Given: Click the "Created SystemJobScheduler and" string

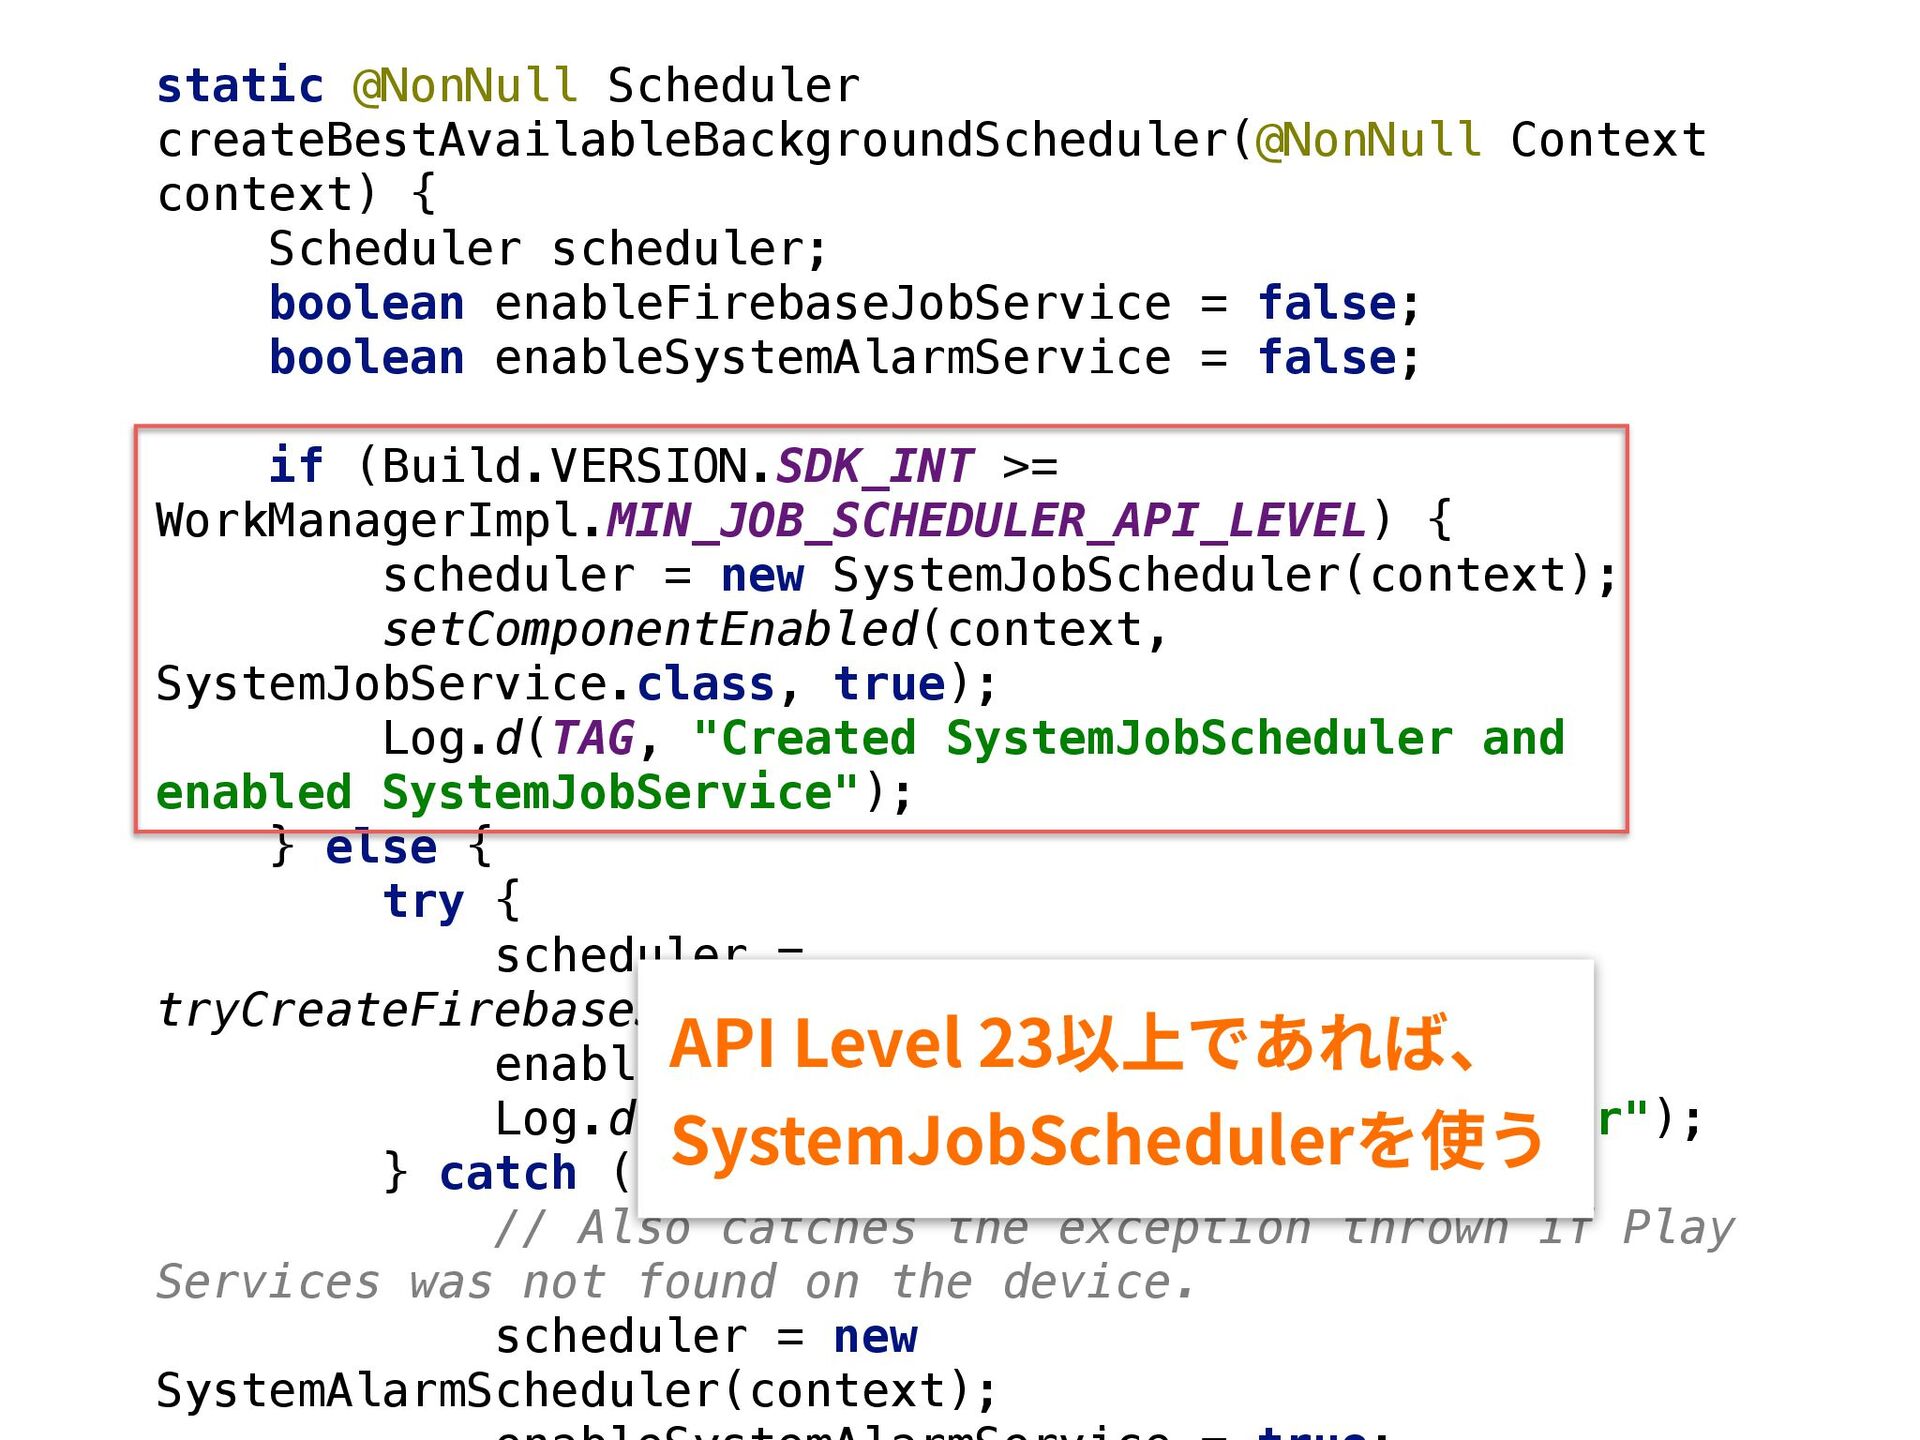Looking at the screenshot, I should [x=1128, y=739].
